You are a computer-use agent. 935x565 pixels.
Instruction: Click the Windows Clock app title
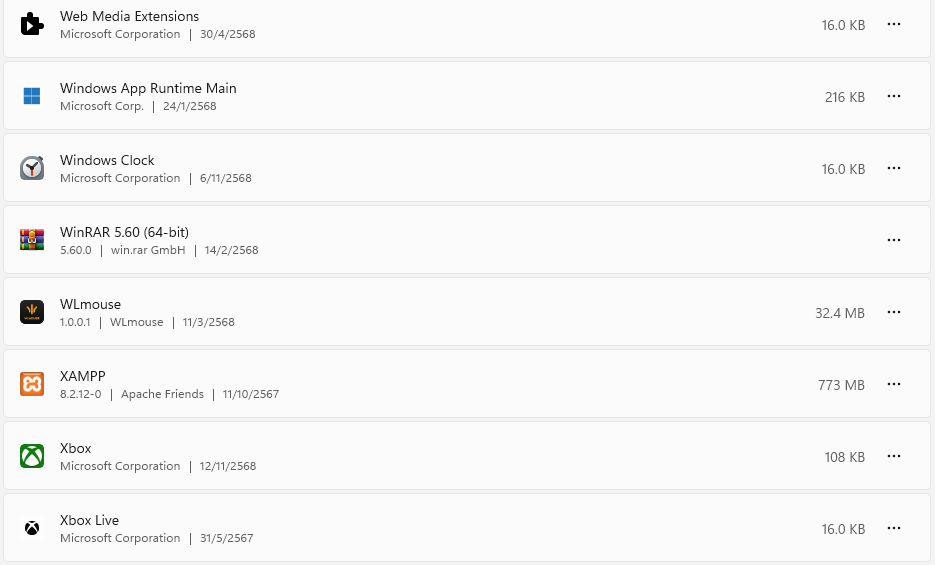click(x=107, y=160)
